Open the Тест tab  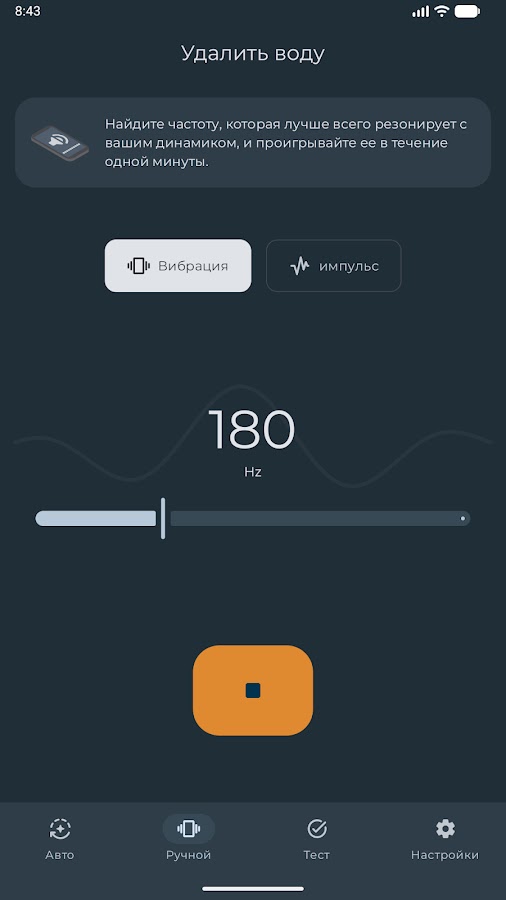(317, 839)
